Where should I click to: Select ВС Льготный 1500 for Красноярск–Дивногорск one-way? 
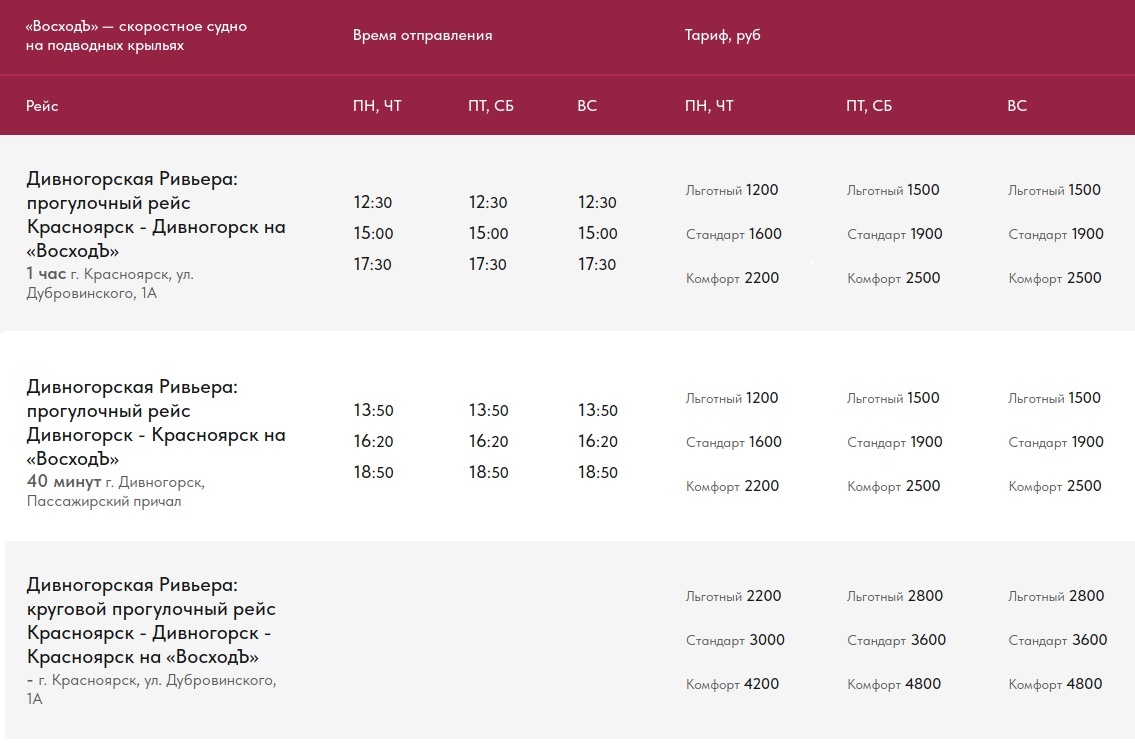coord(1055,190)
